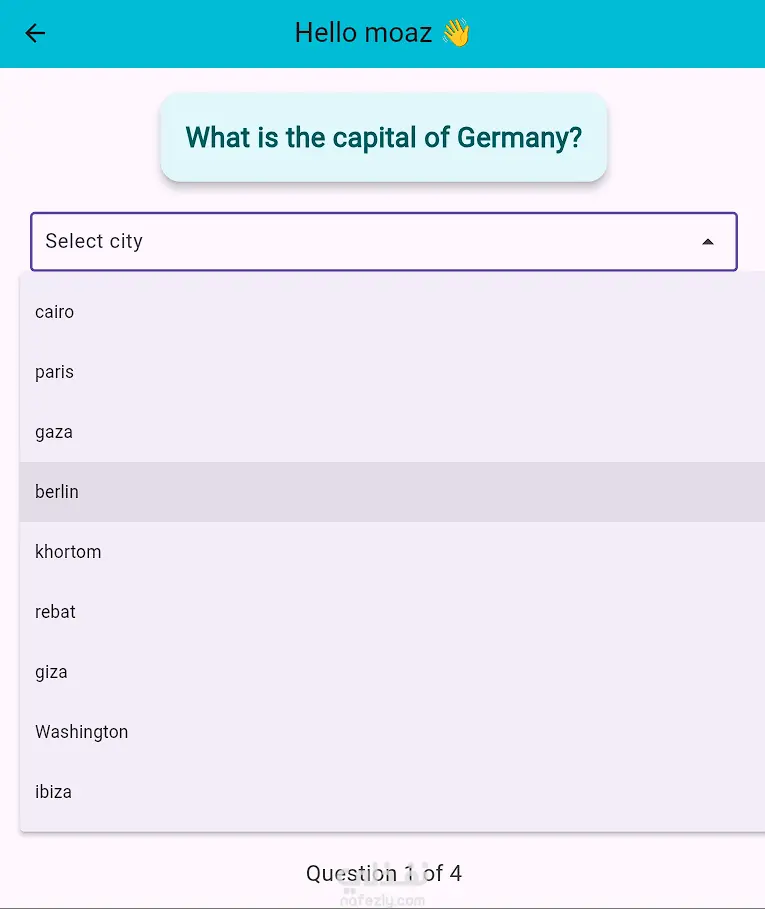The width and height of the screenshot is (765, 909).
Task: Click the waving hand emoji
Action: 456,32
